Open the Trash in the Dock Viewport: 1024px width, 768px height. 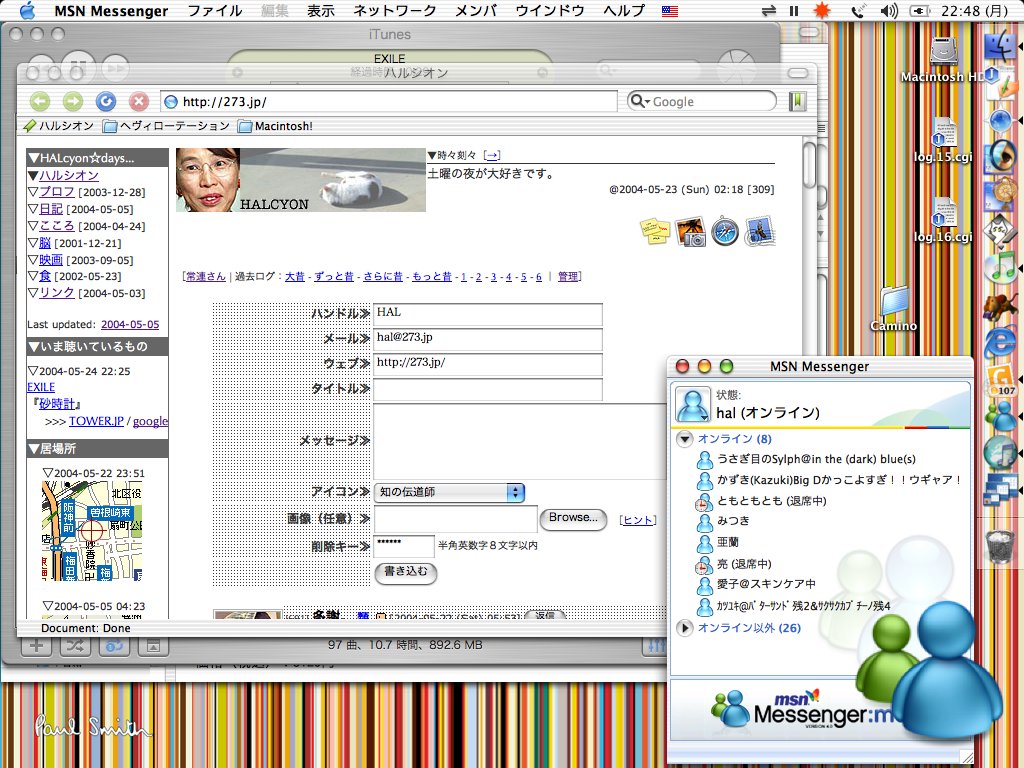pyautogui.click(x=1000, y=547)
